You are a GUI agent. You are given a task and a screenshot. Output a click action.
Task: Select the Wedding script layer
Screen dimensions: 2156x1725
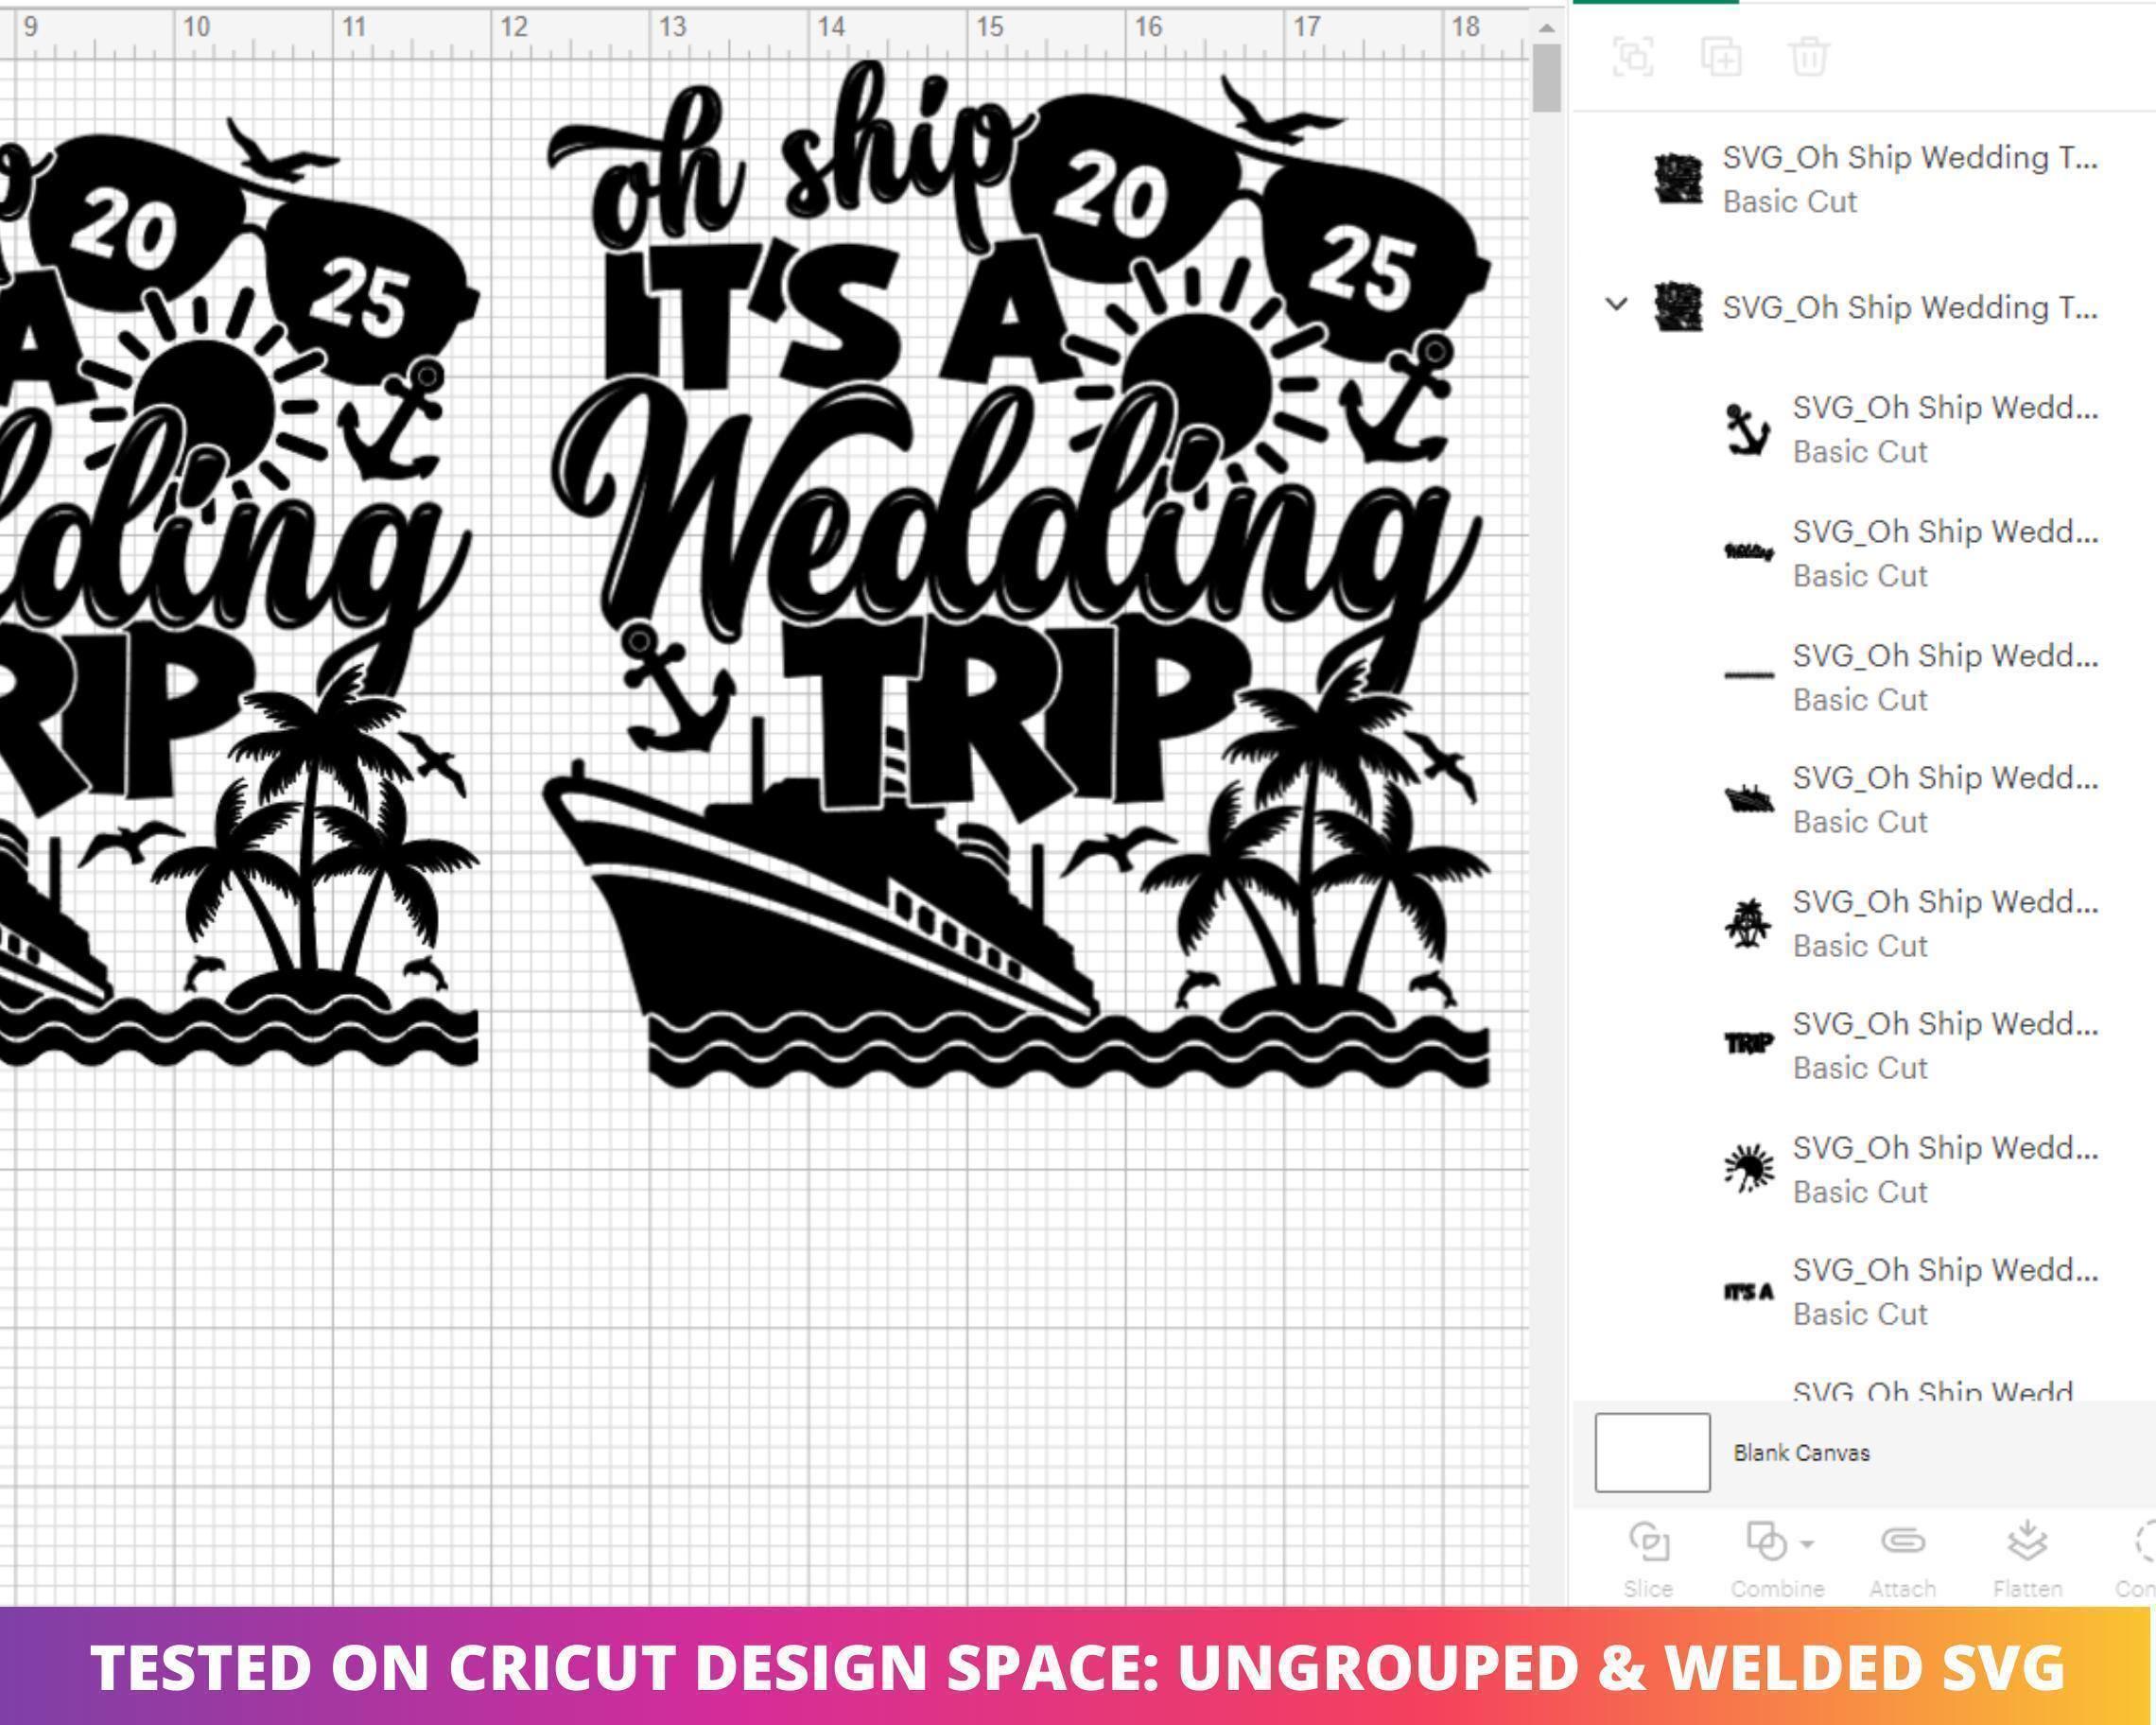point(1910,553)
